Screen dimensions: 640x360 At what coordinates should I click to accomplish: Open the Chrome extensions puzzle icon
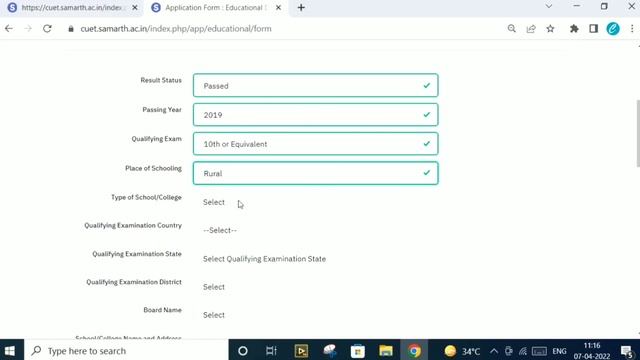click(x=574, y=29)
